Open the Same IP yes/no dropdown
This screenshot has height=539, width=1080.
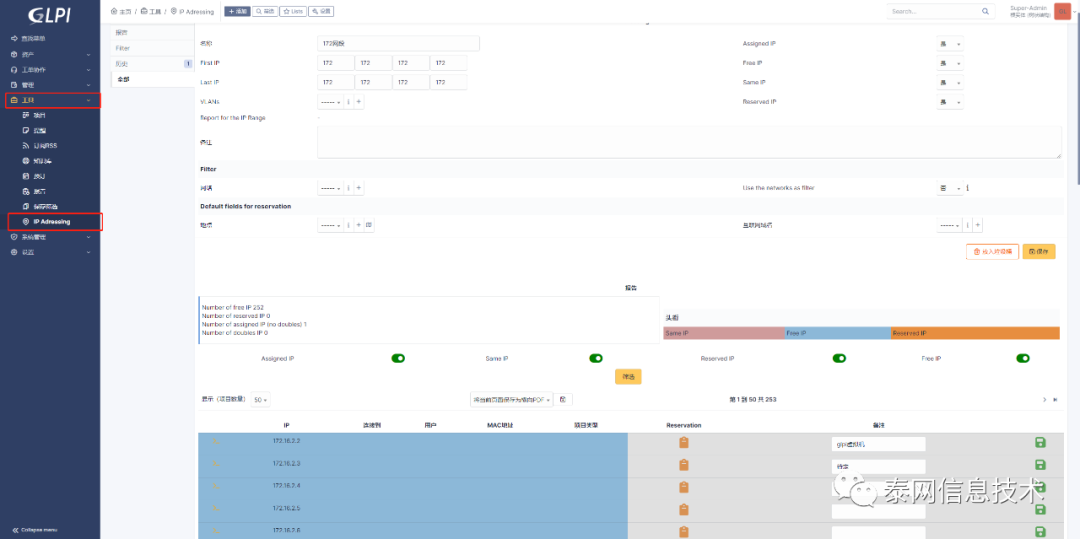point(949,82)
